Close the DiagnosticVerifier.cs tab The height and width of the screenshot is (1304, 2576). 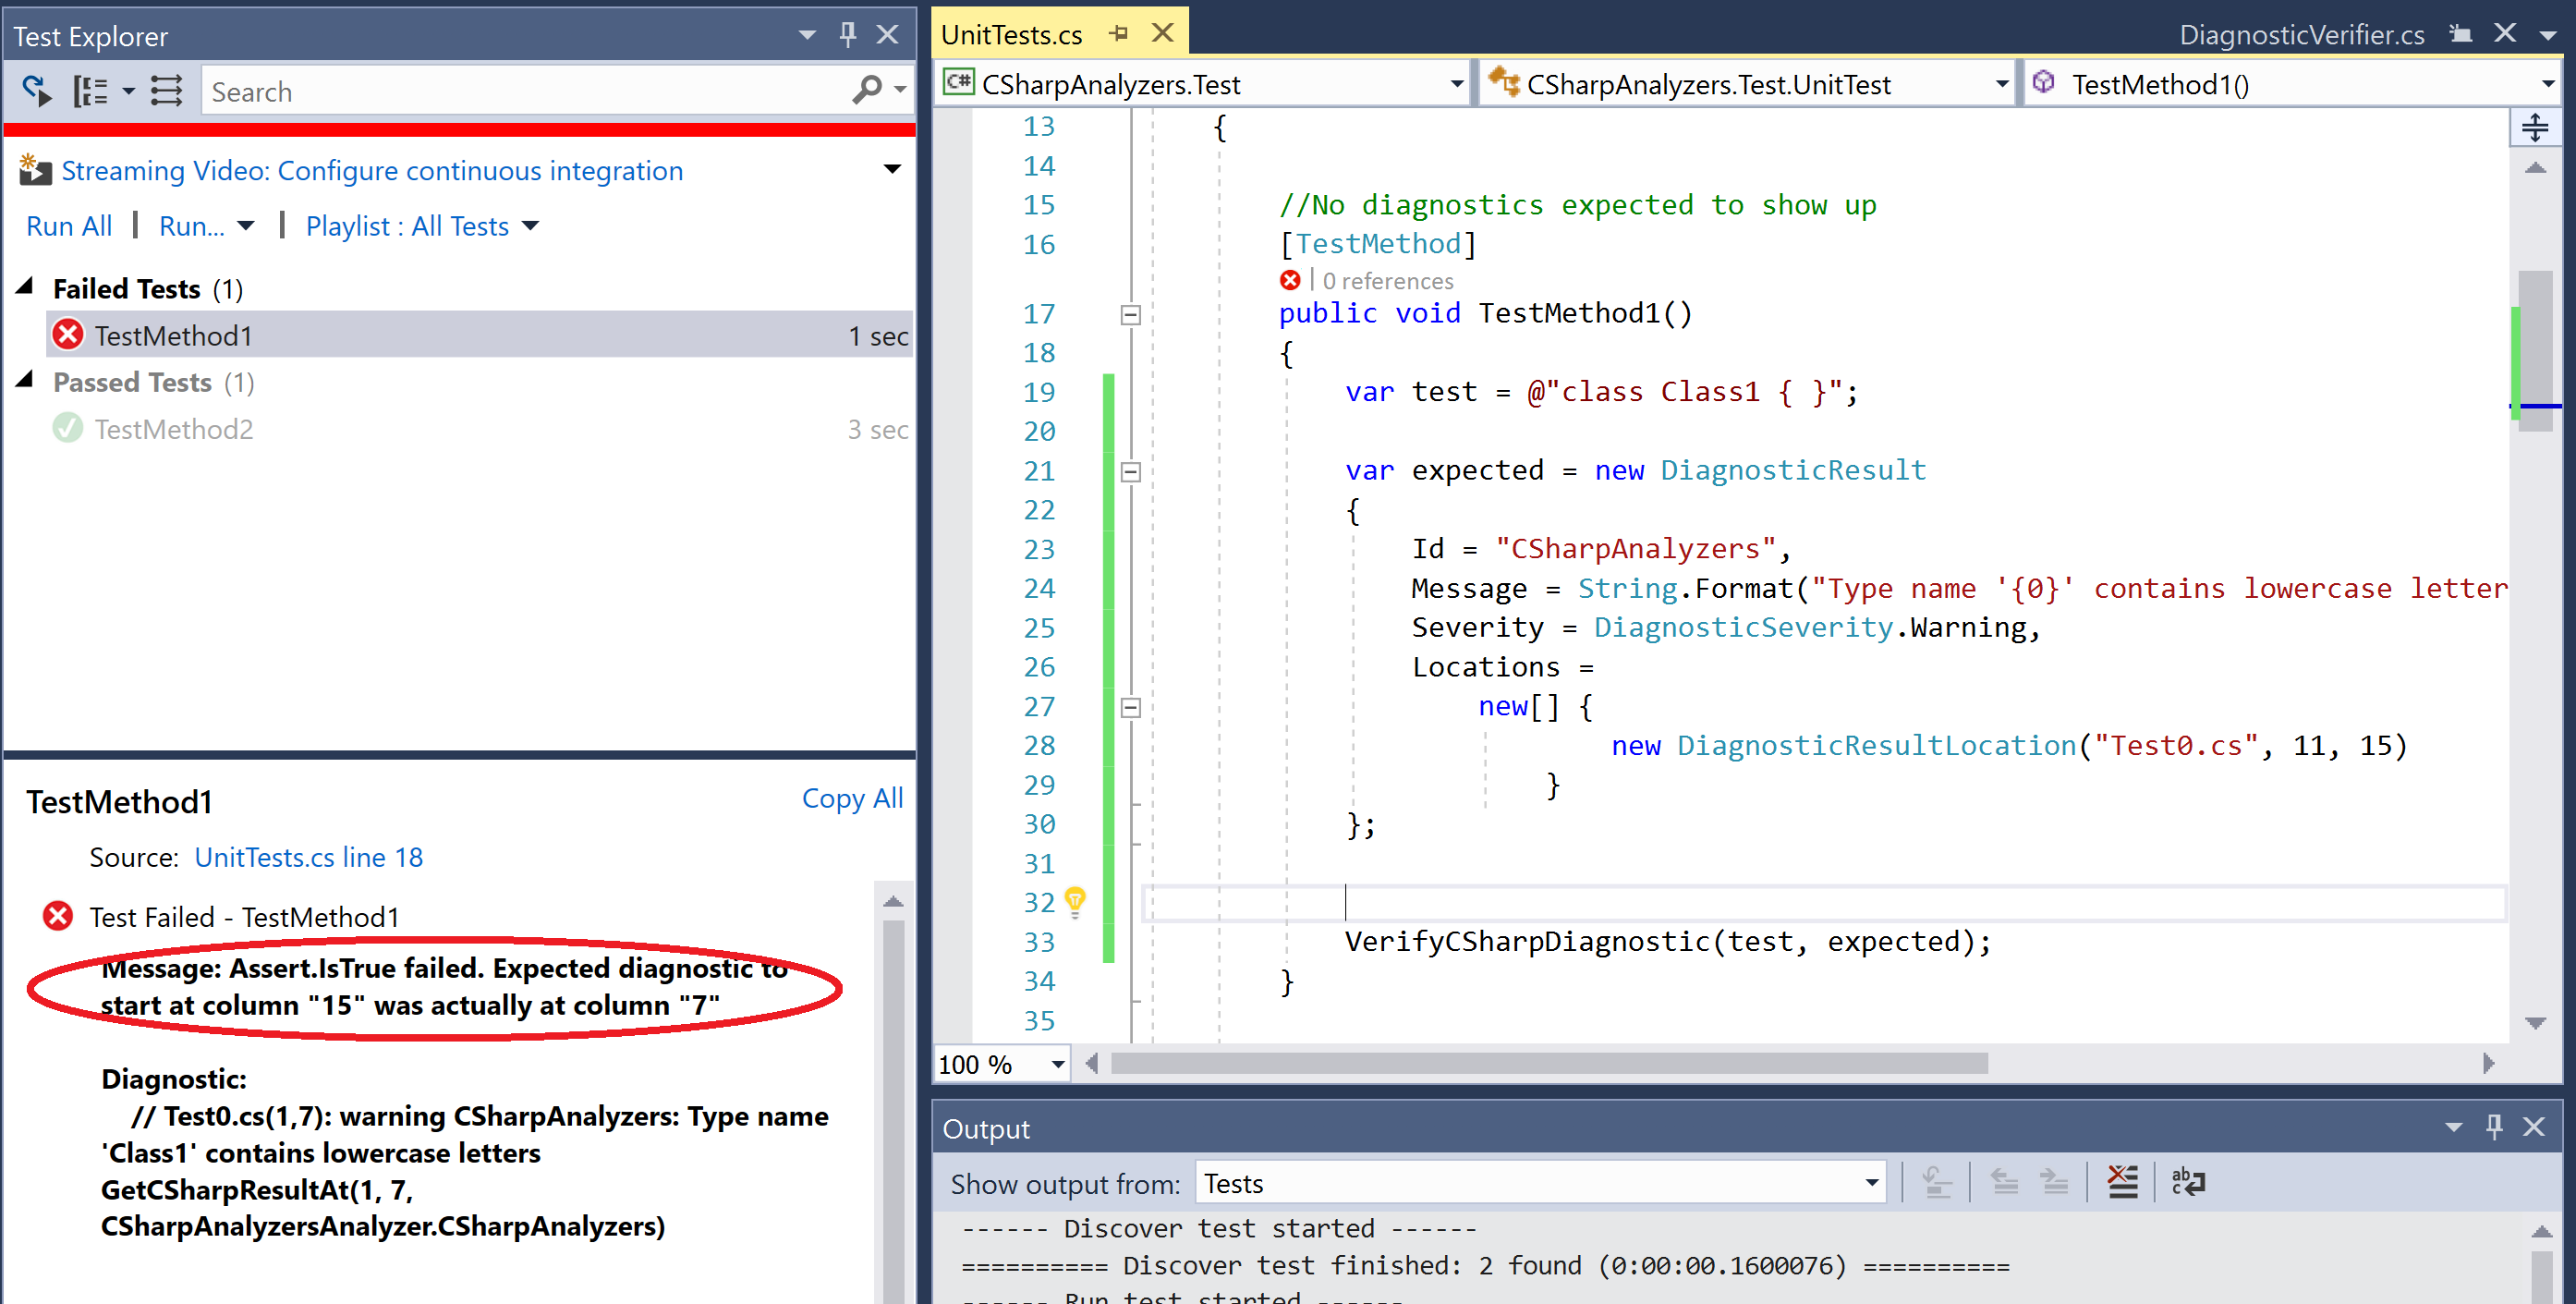point(2505,33)
